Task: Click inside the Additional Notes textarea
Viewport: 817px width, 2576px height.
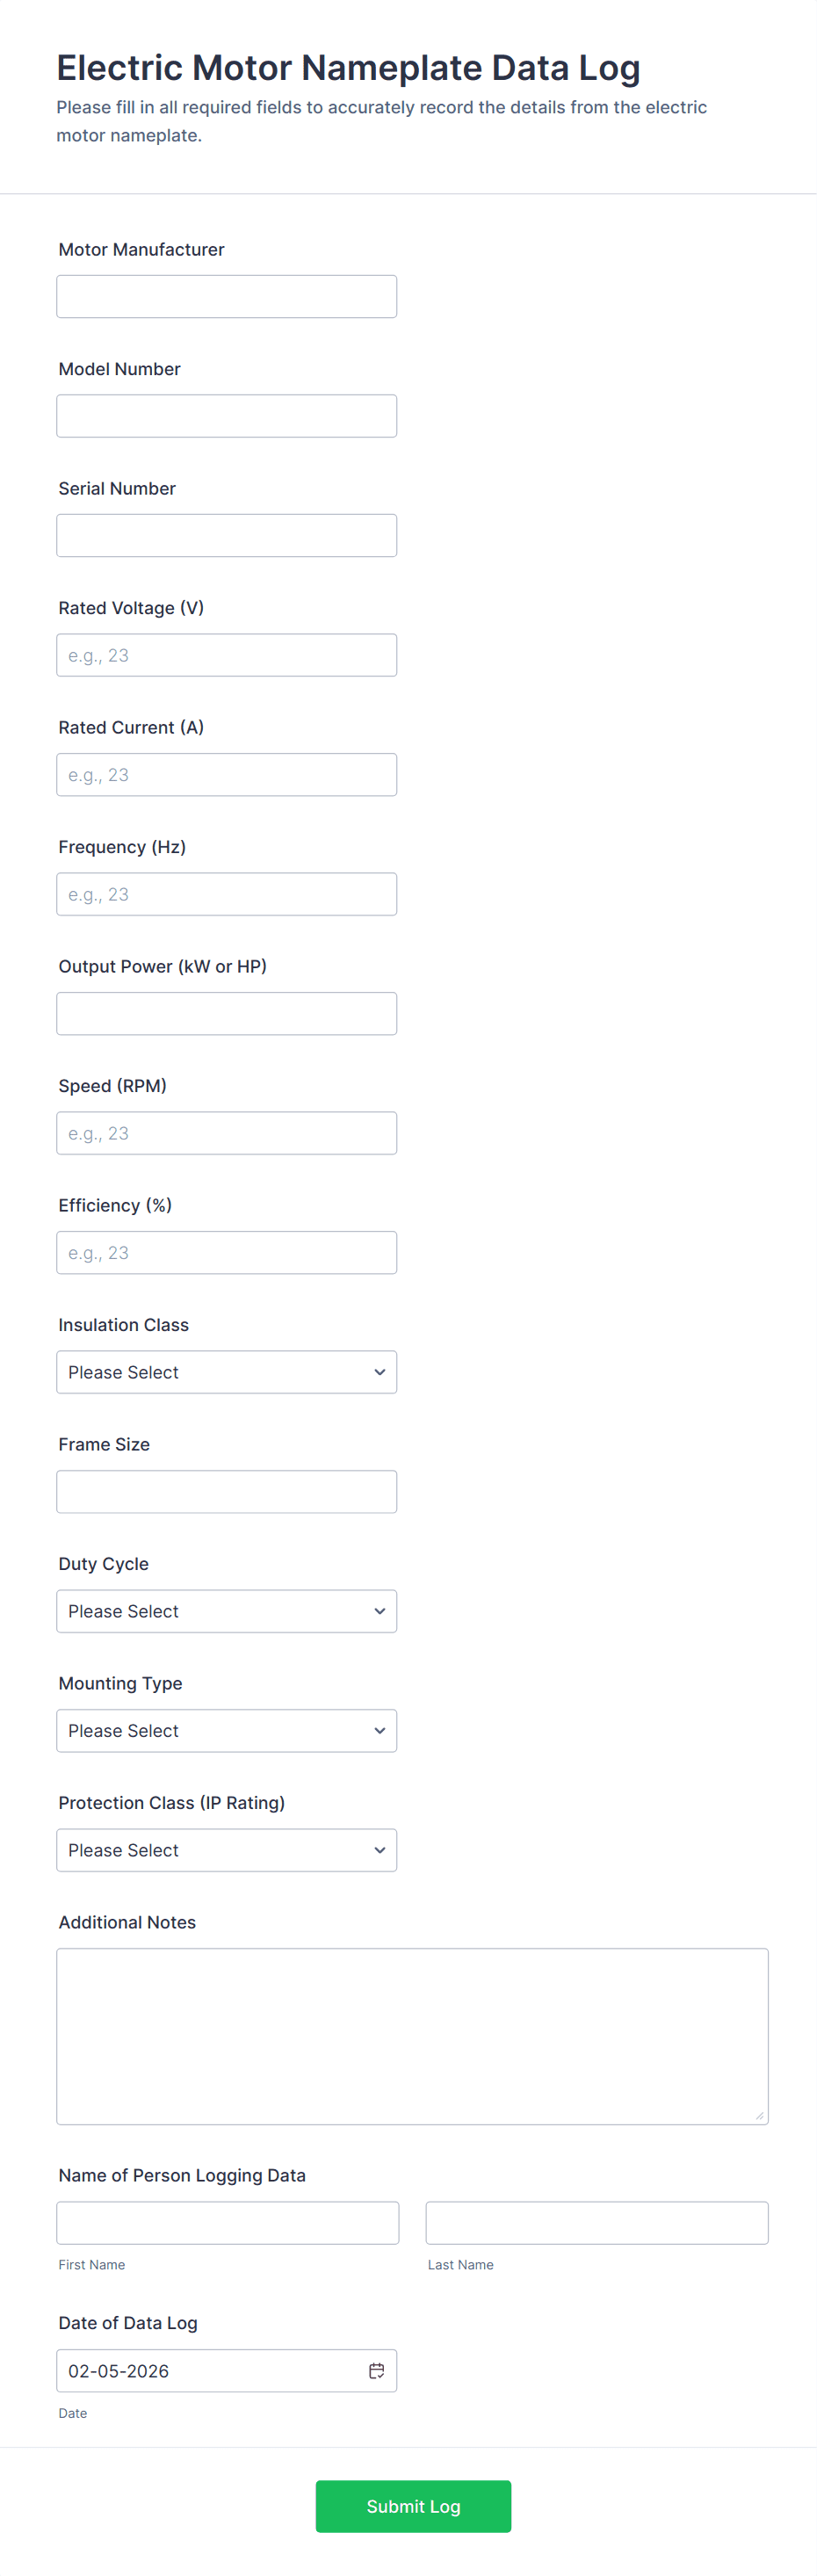Action: click(x=412, y=2036)
